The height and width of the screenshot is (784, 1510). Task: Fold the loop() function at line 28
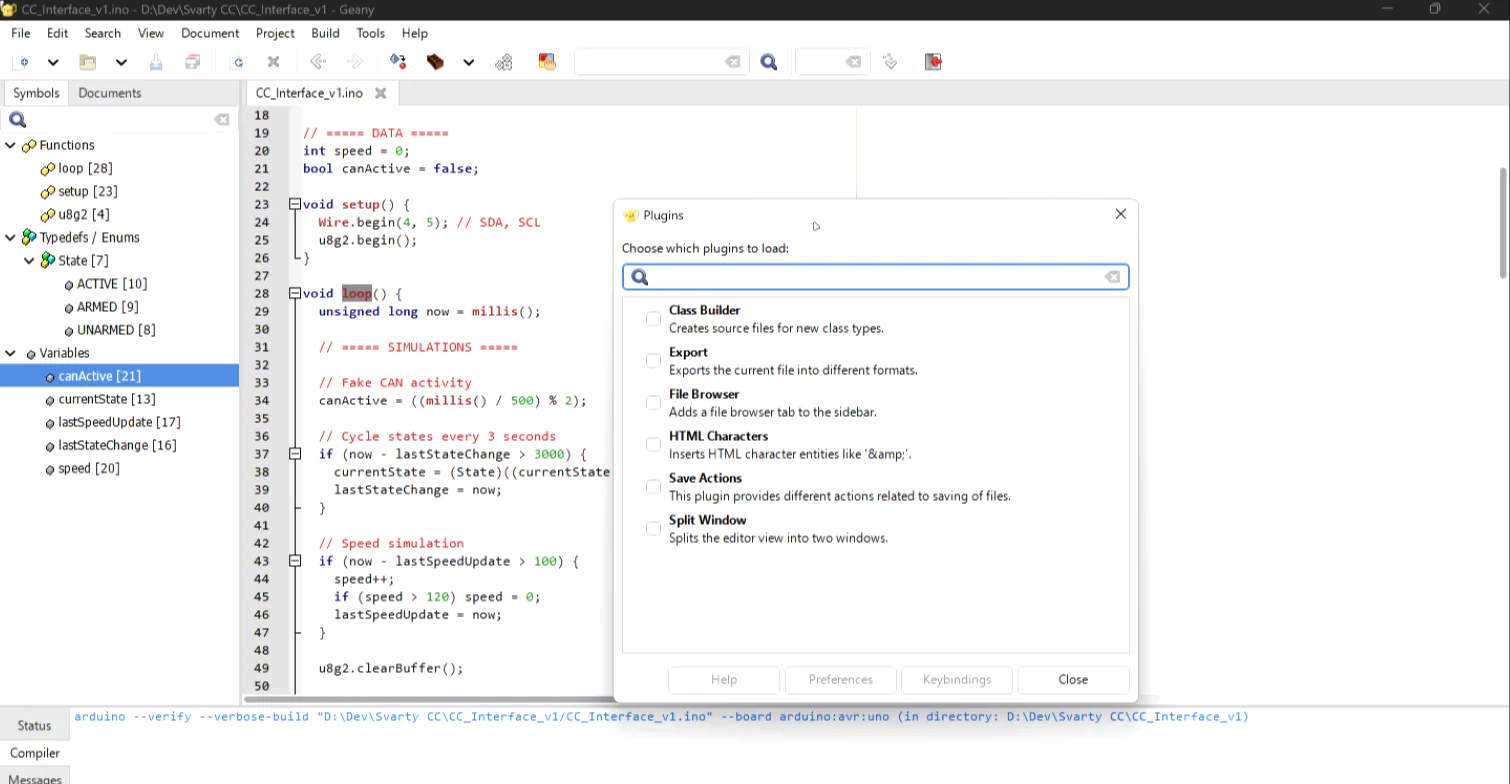pyautogui.click(x=295, y=294)
